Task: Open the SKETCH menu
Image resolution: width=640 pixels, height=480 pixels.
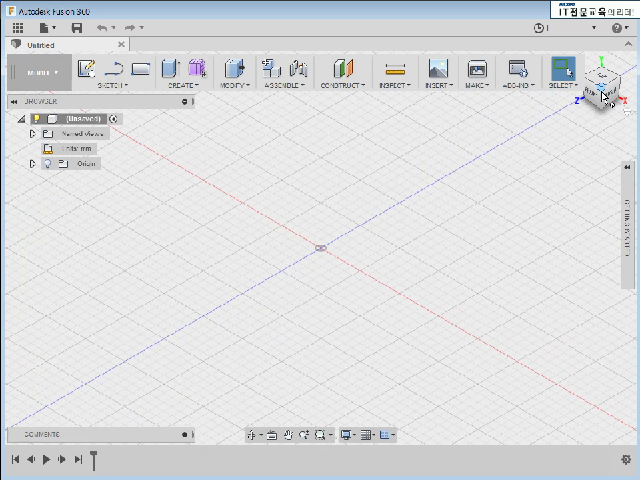Action: point(113,85)
